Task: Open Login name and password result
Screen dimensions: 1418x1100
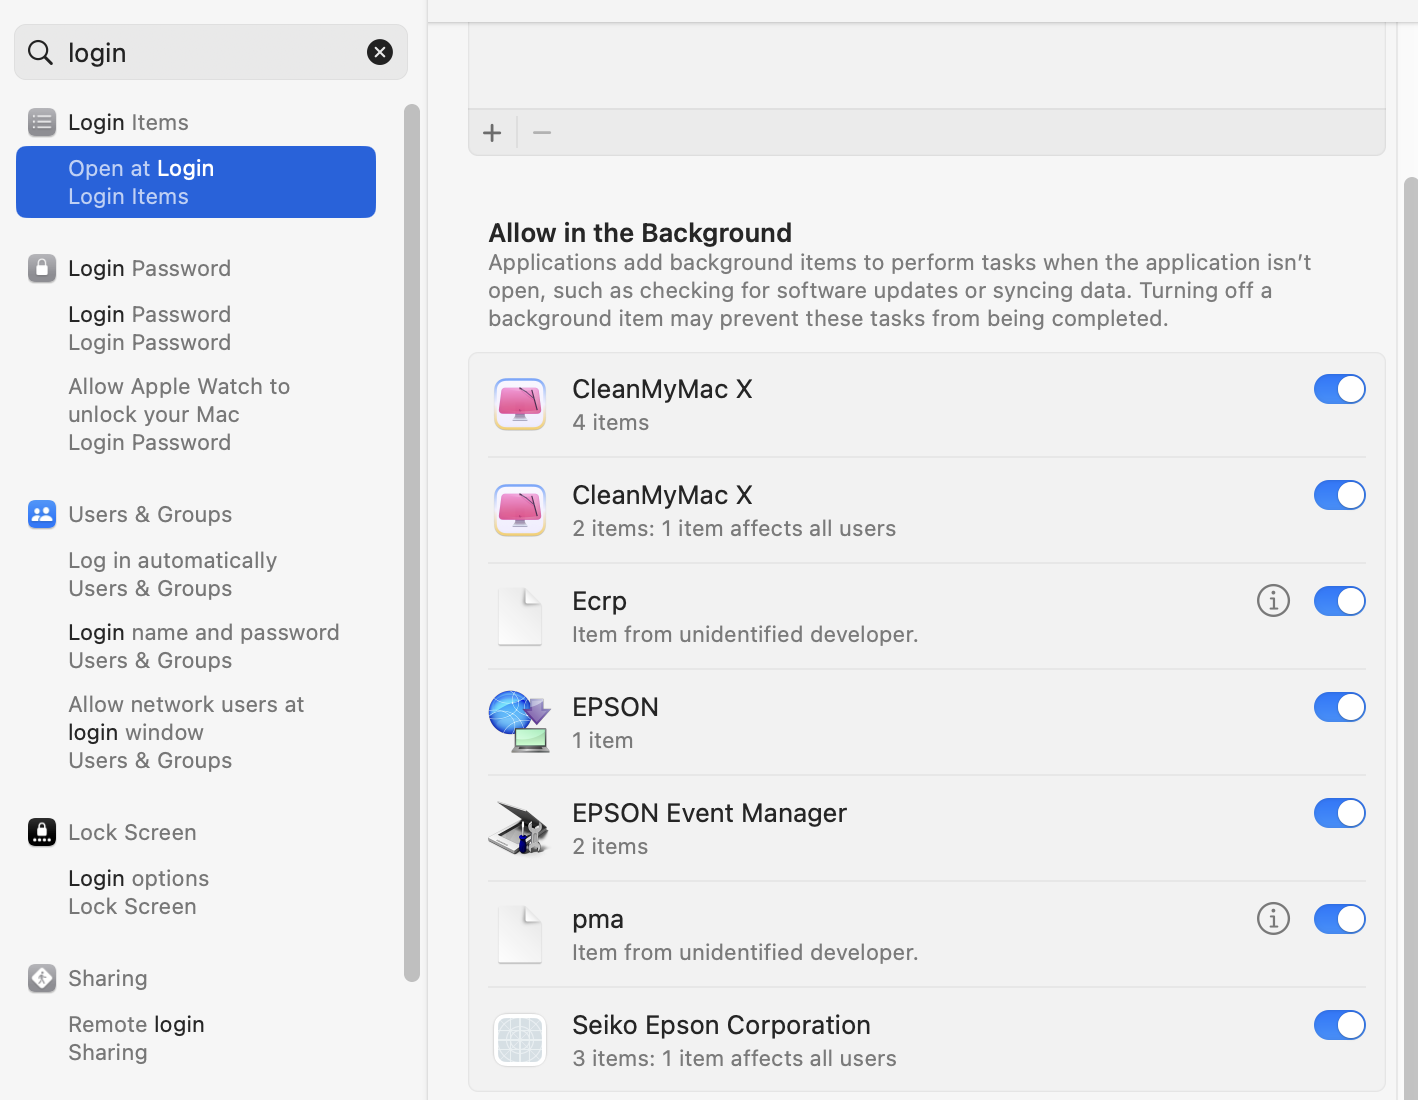Action: tap(204, 646)
